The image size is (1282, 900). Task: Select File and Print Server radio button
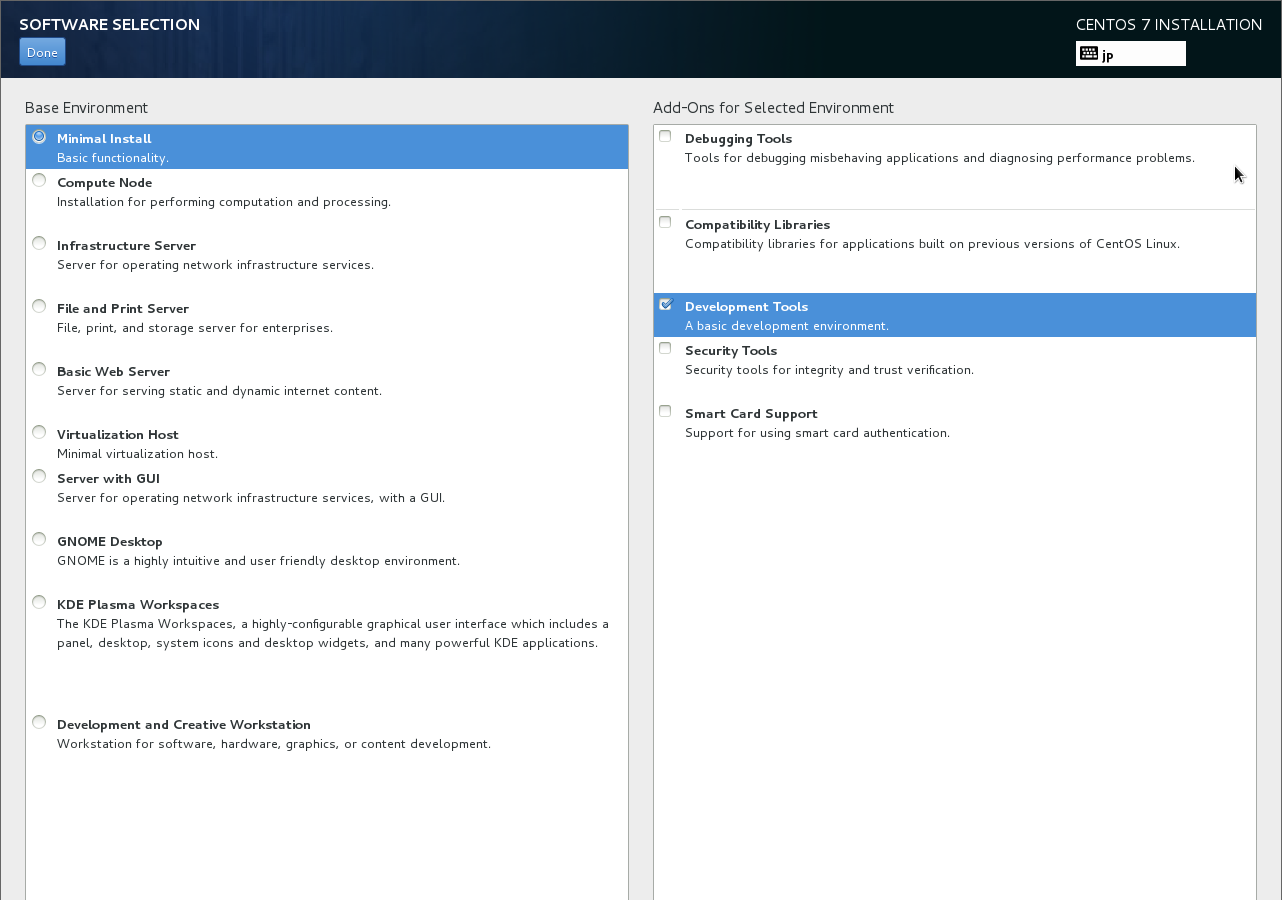pos(39,306)
